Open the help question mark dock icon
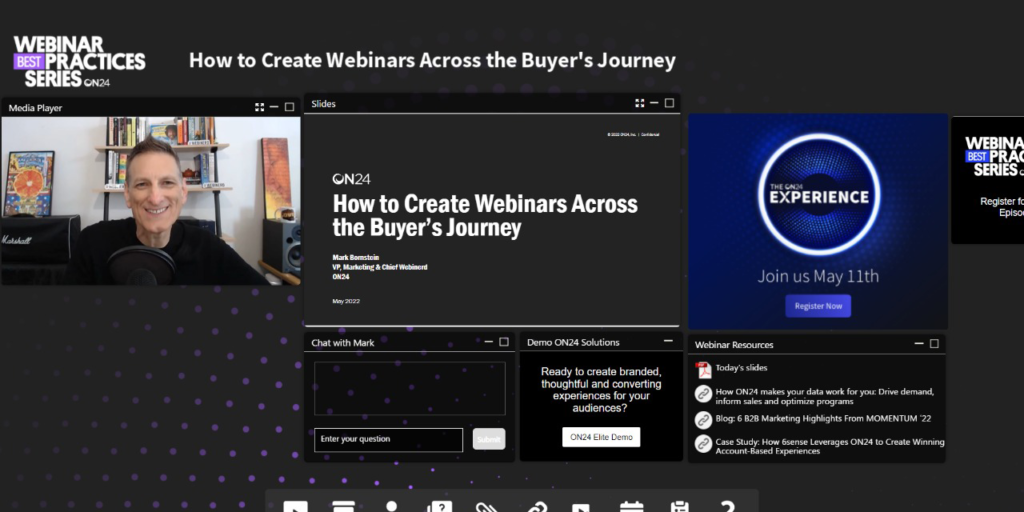 [x=728, y=506]
